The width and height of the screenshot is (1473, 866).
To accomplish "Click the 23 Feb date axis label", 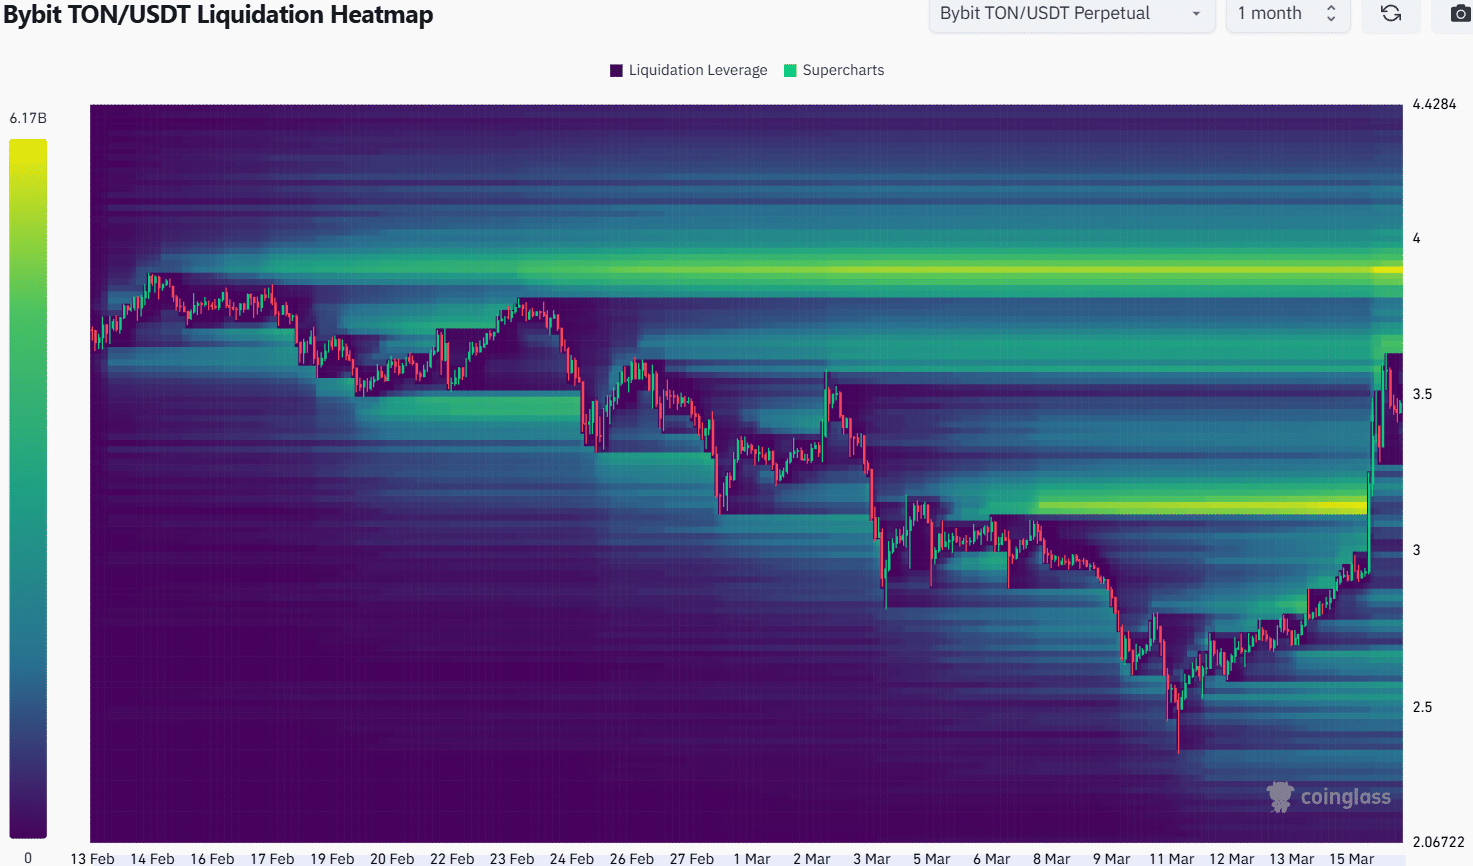I will [512, 858].
